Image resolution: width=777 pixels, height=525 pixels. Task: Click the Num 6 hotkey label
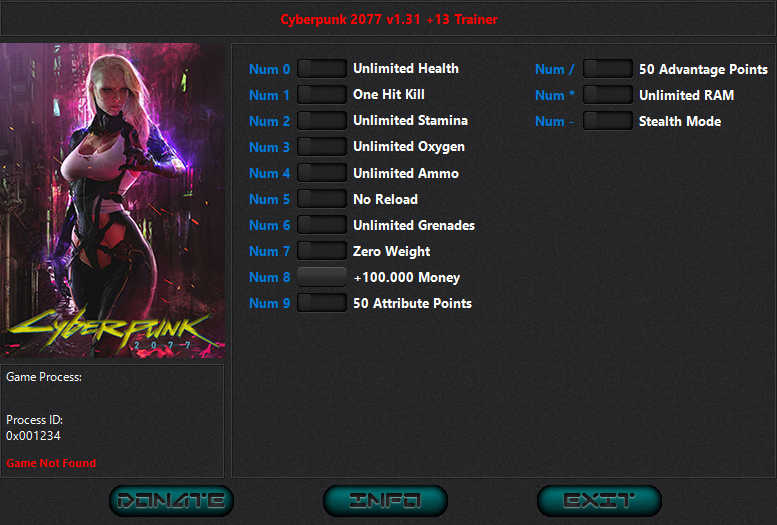pyautogui.click(x=270, y=226)
